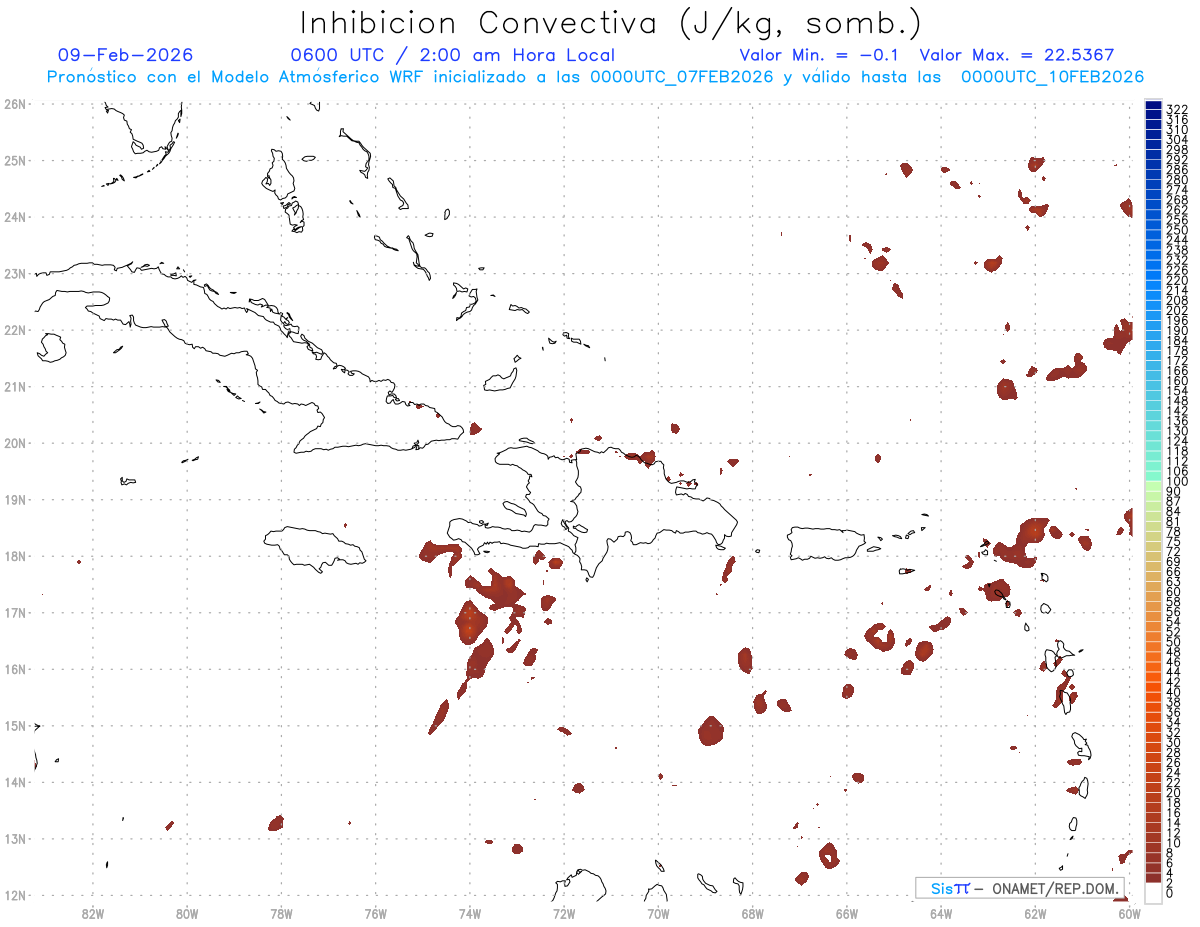The image size is (1200, 927).
Task: Click the longitude label '82W'
Action: [x=93, y=913]
